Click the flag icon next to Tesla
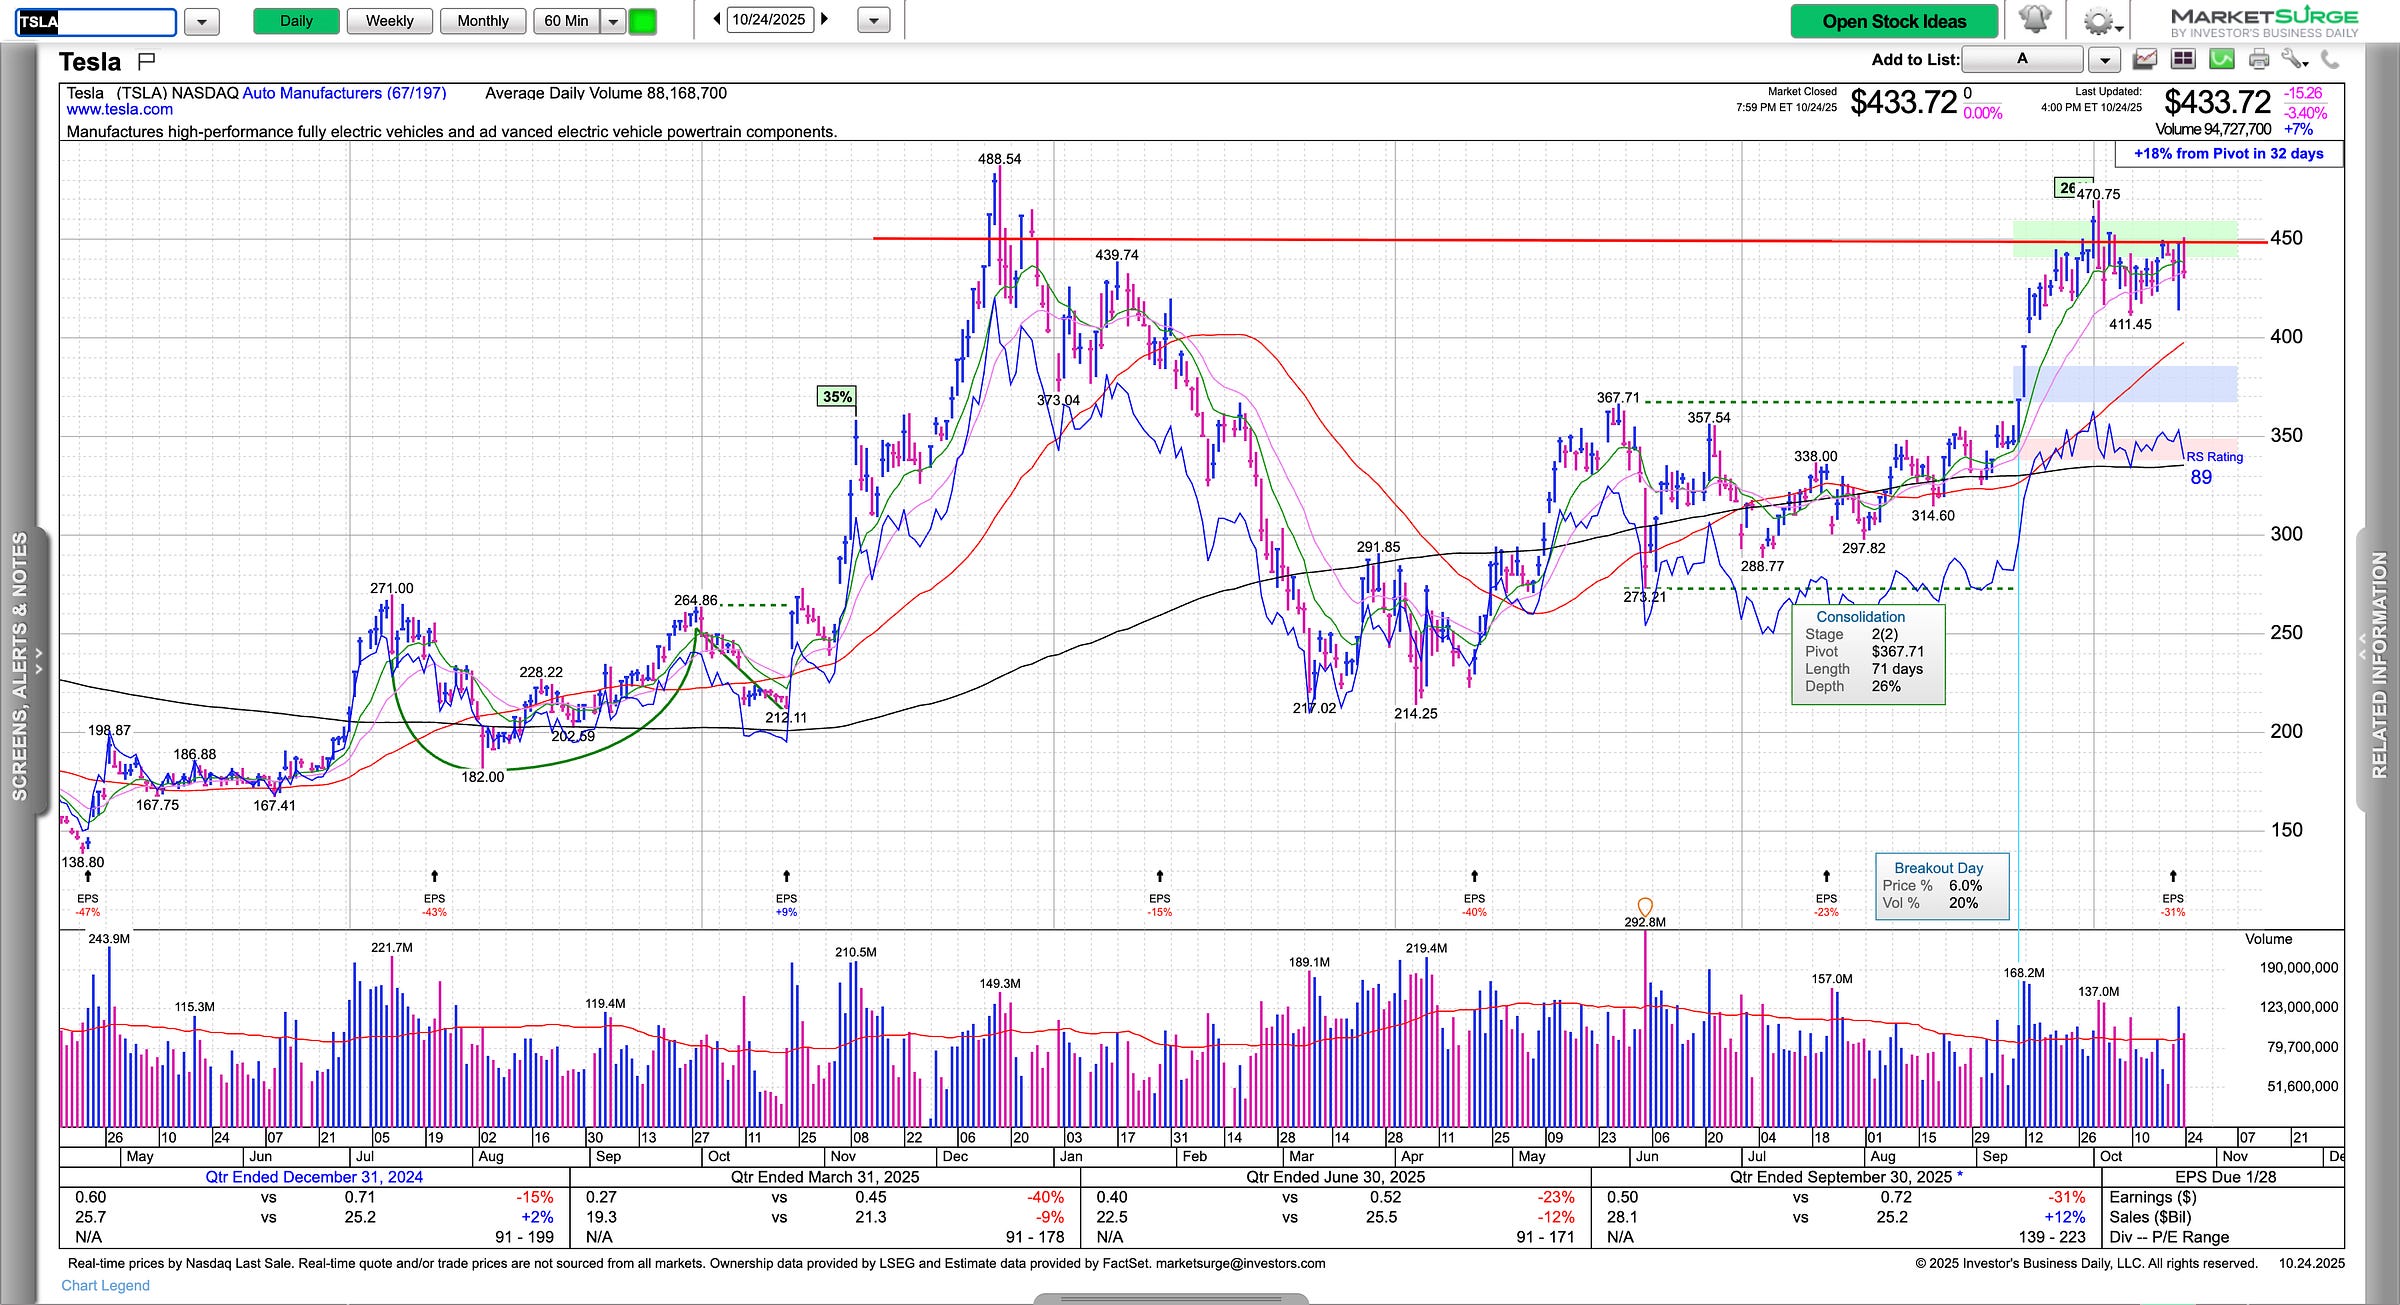 [x=146, y=61]
